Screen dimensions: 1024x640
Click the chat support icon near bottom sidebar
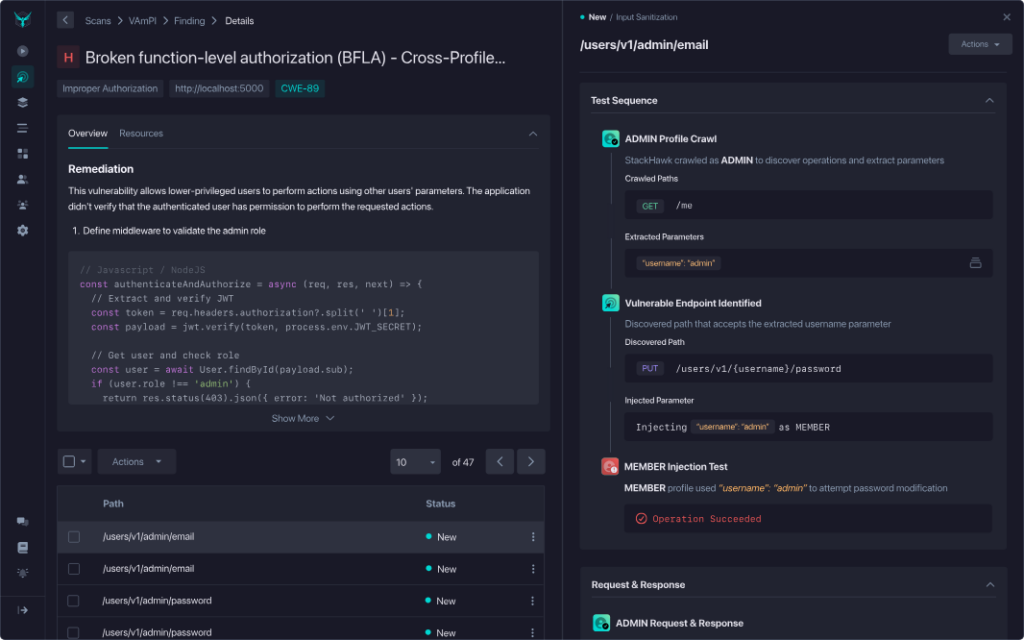click(x=21, y=520)
